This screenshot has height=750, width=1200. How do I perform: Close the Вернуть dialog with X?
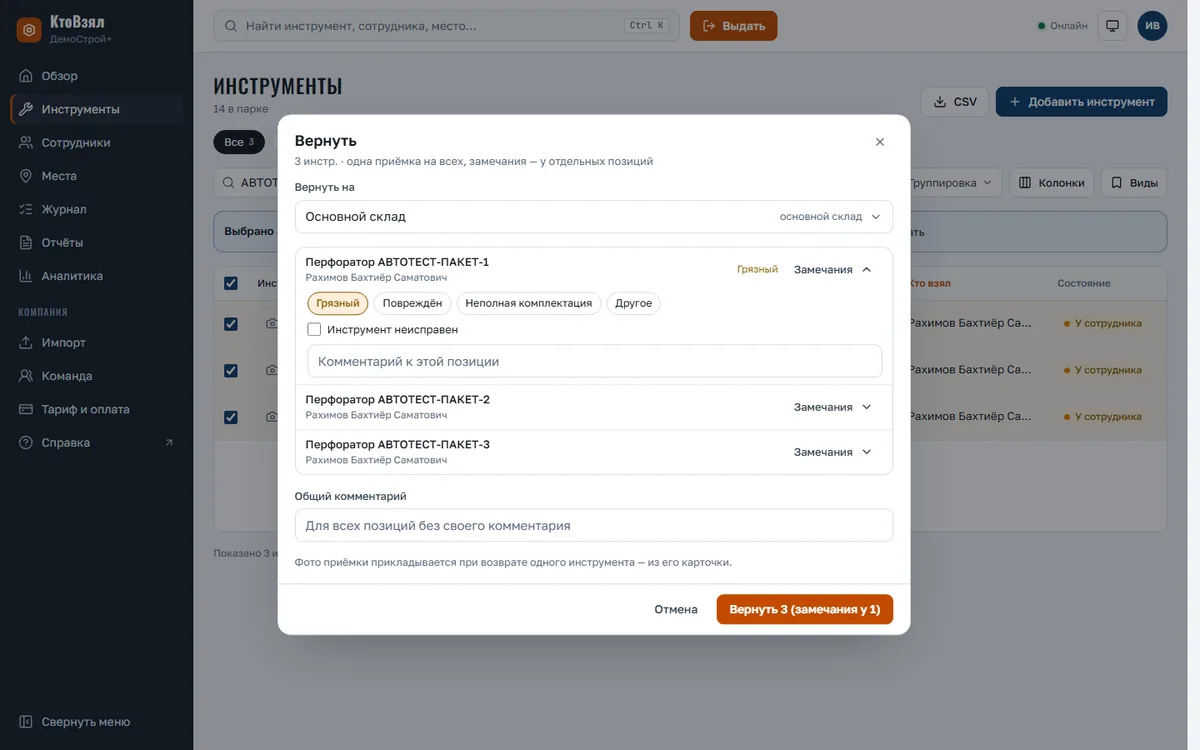click(x=880, y=142)
